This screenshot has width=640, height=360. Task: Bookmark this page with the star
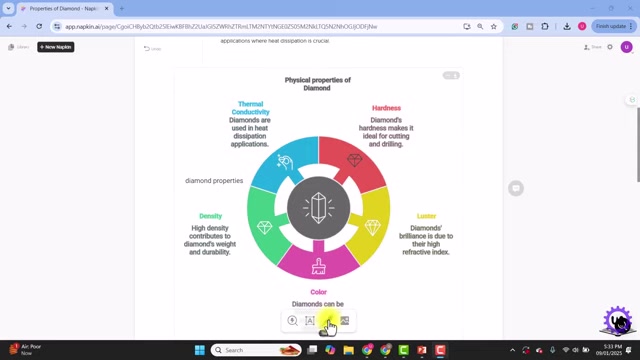coord(493,27)
